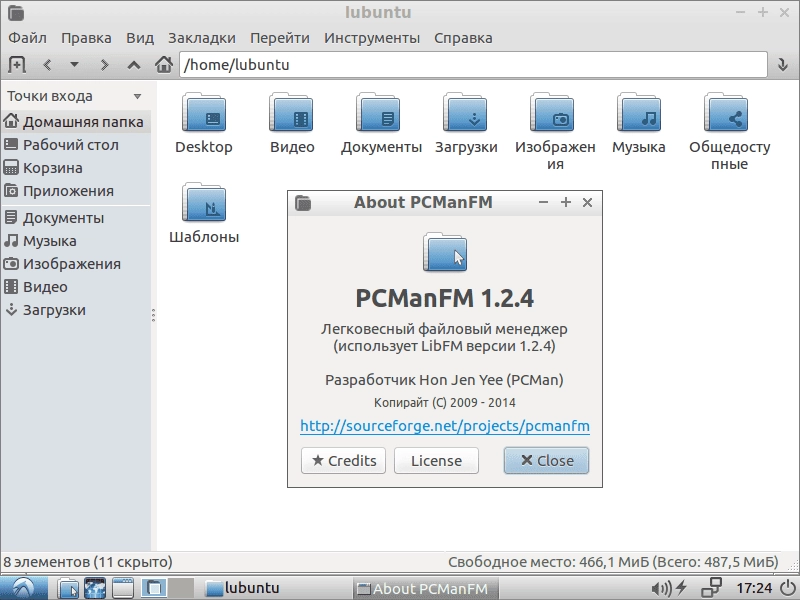Select Рабочий стол in the sidebar

pos(76,145)
